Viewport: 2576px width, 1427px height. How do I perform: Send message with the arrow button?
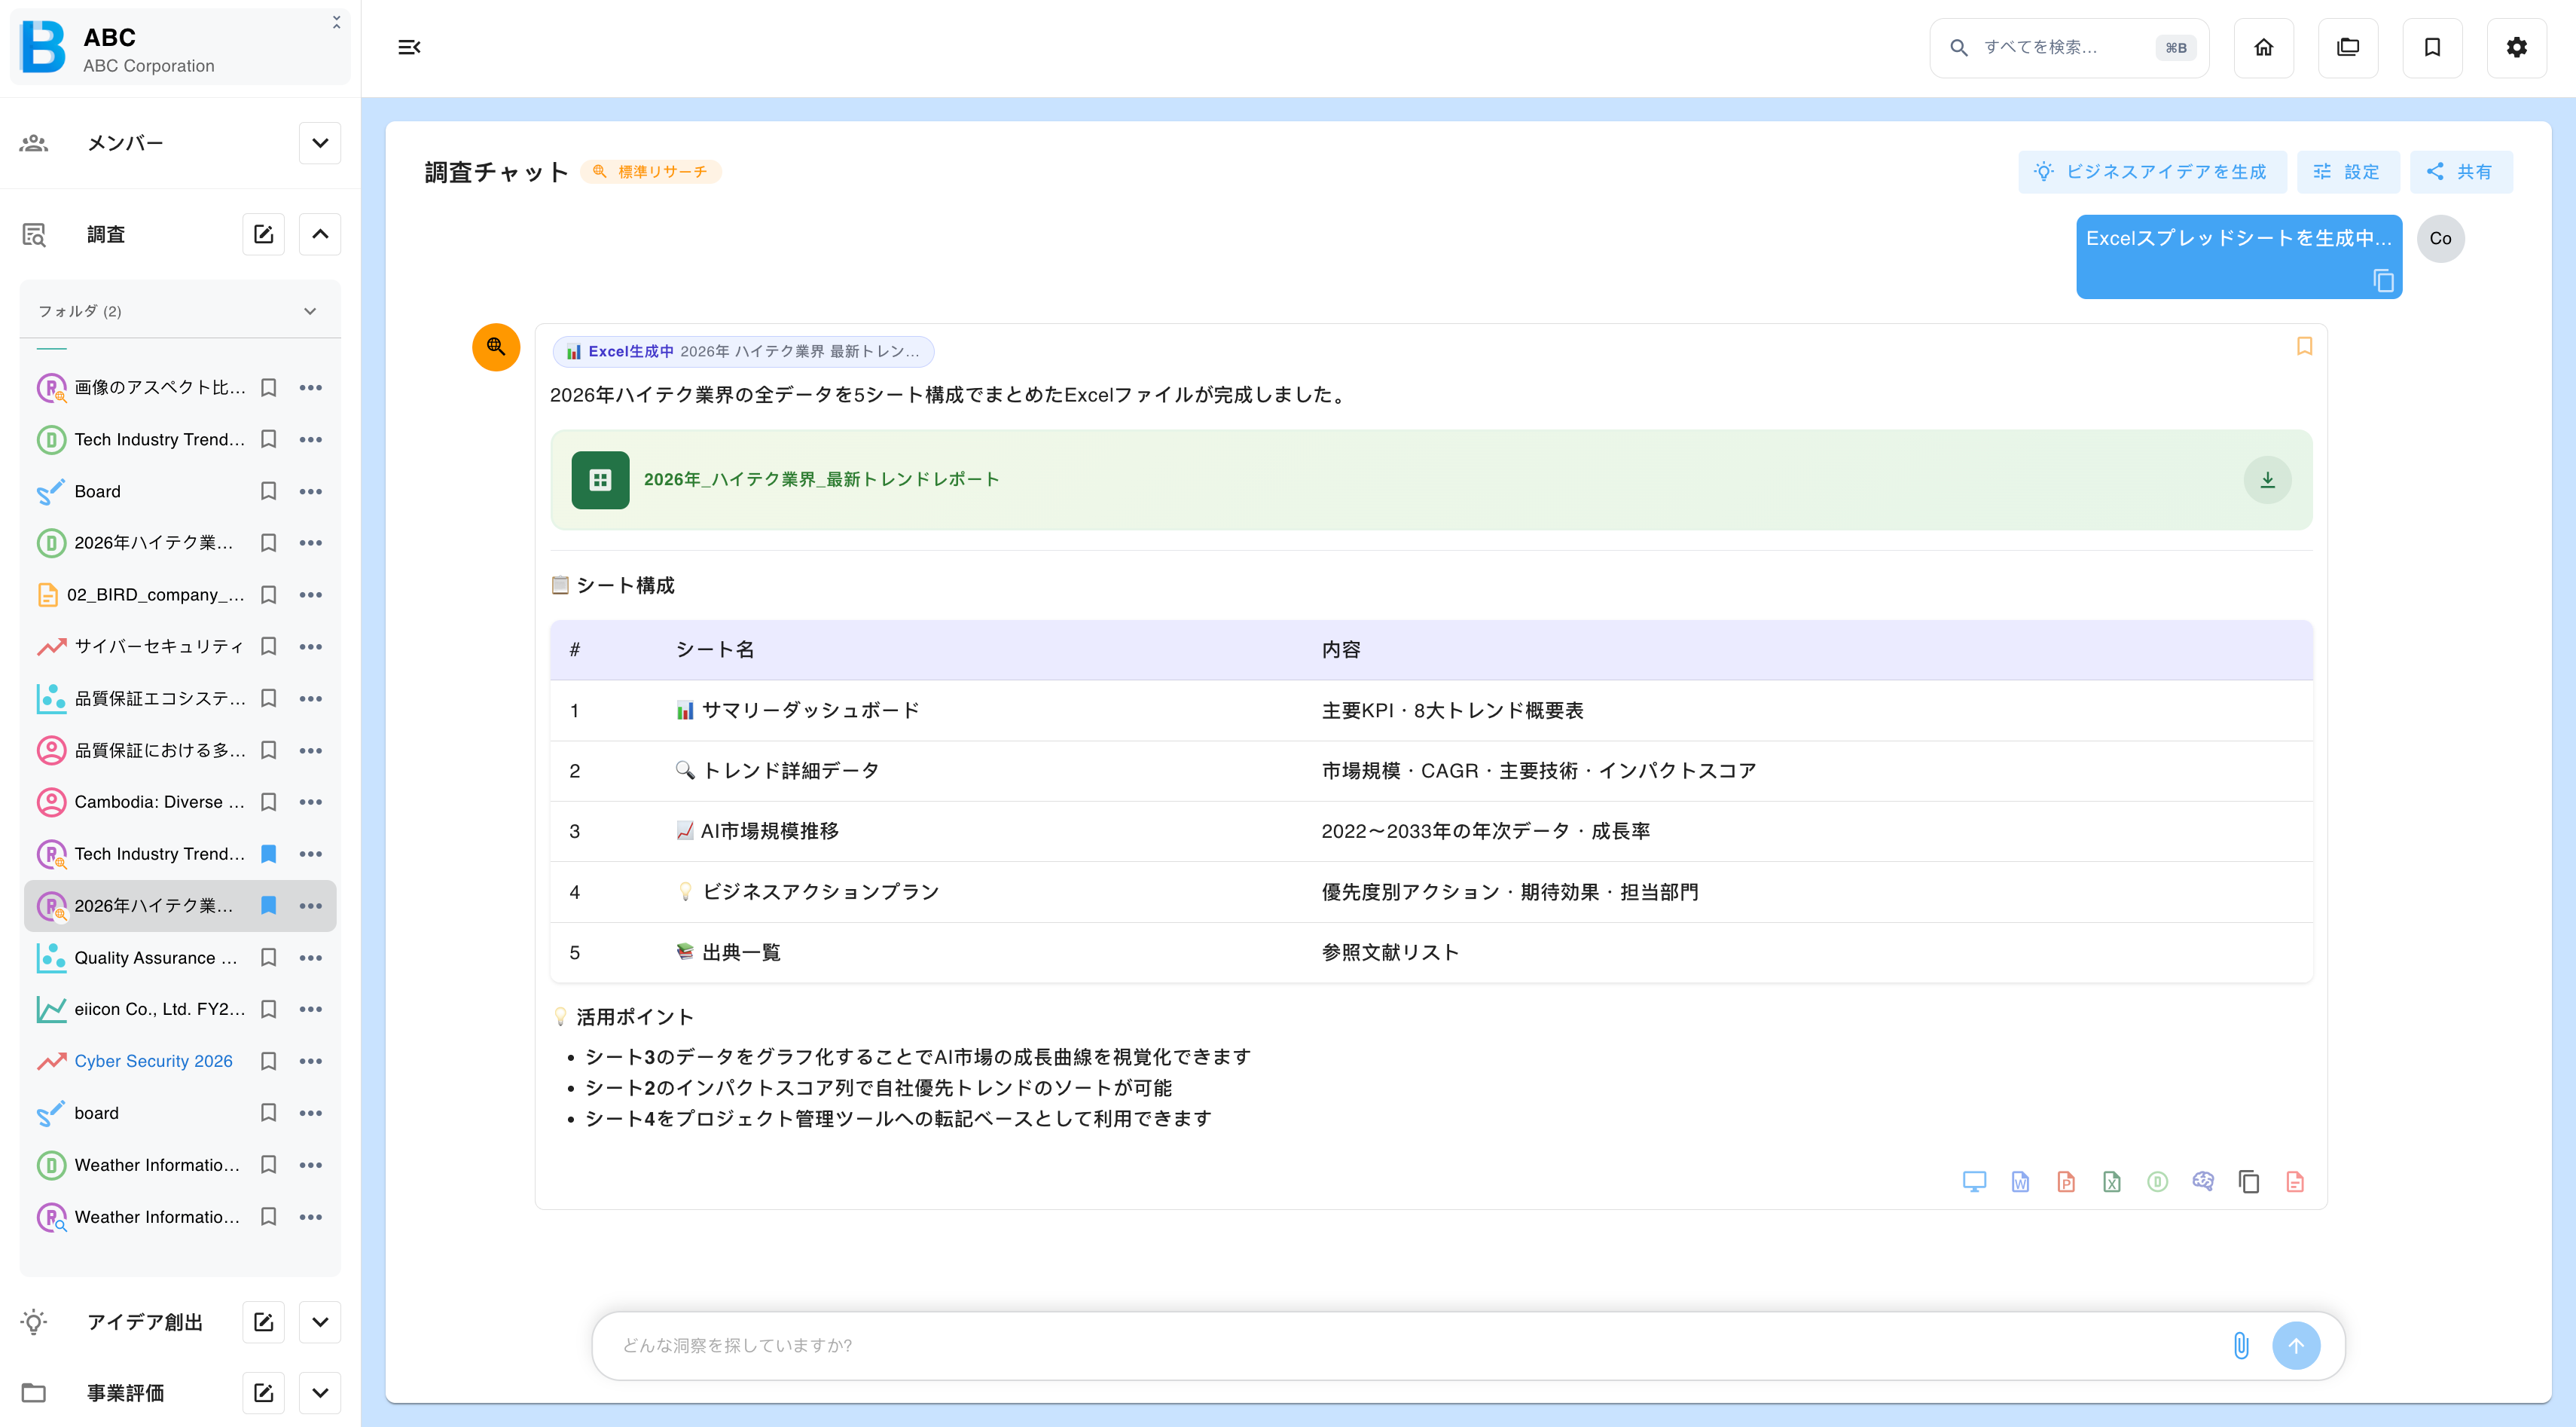pyautogui.click(x=2296, y=1345)
